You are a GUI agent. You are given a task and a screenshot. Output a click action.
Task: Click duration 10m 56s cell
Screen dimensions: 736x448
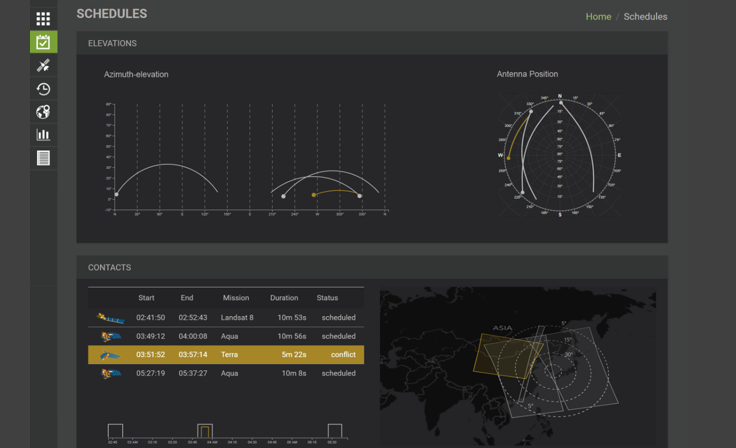pos(292,336)
